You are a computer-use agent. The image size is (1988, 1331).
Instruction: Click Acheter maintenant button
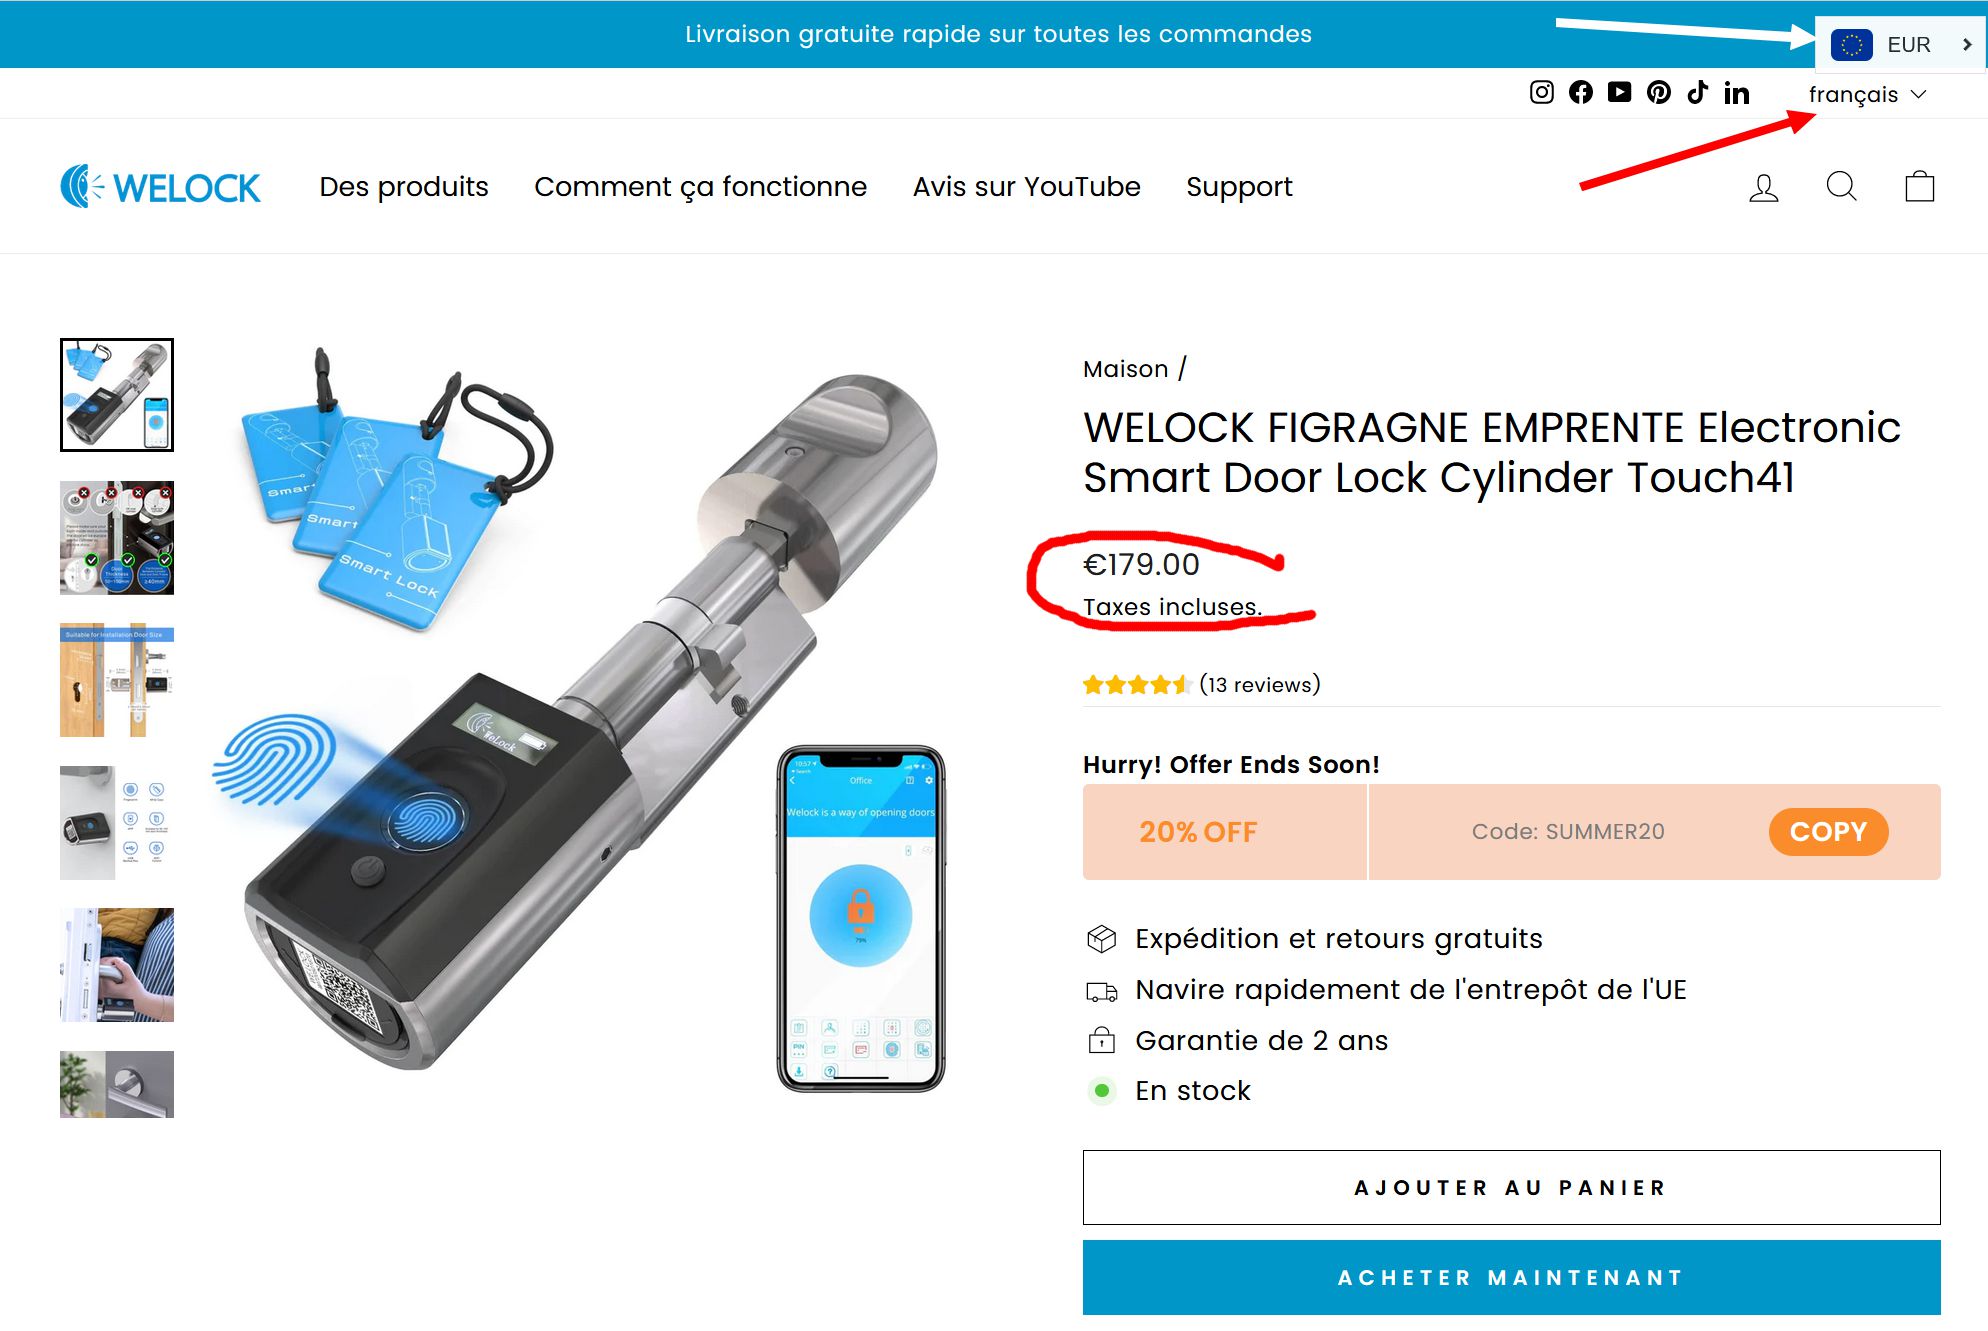pos(1511,1278)
